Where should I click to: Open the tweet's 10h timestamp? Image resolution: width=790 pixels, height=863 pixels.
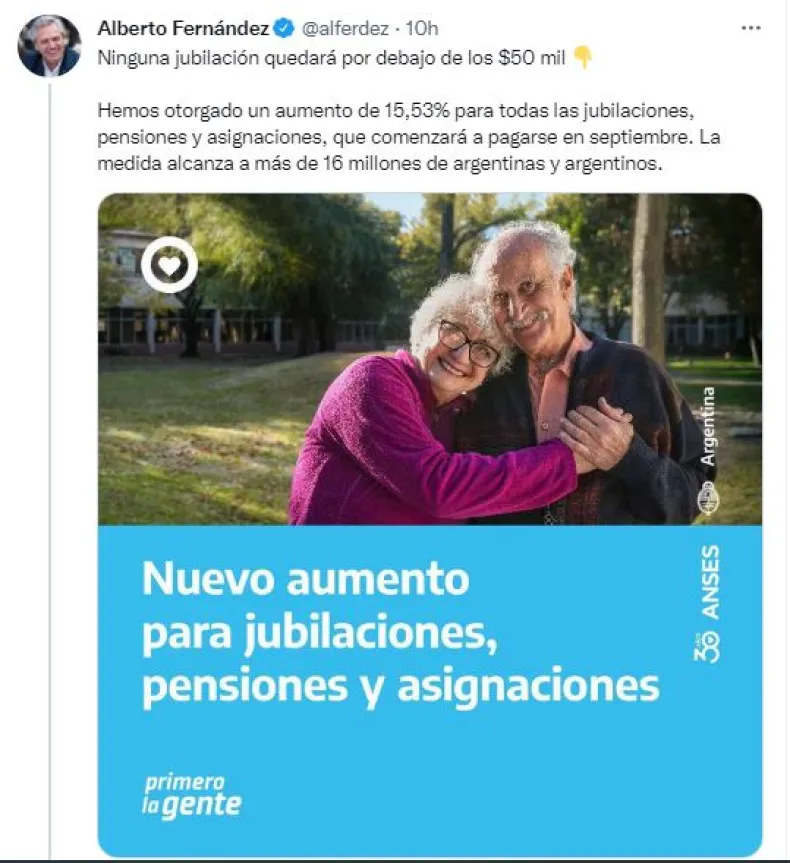coord(422,28)
